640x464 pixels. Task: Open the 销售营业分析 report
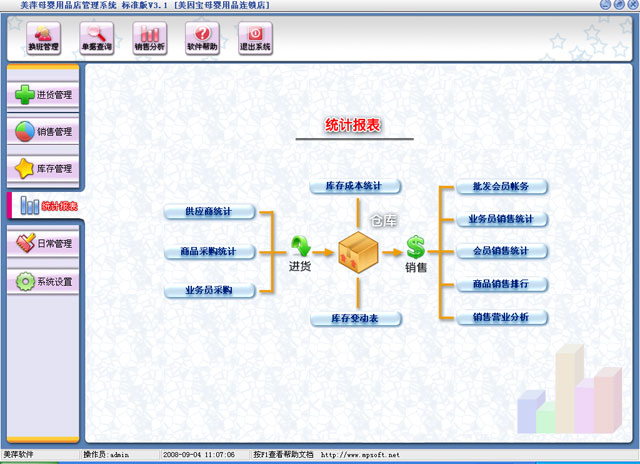[502, 317]
